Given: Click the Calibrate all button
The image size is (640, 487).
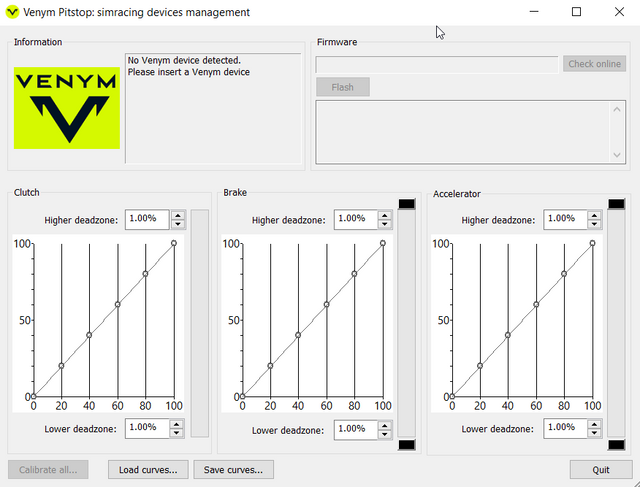Looking at the screenshot, I should (48, 470).
